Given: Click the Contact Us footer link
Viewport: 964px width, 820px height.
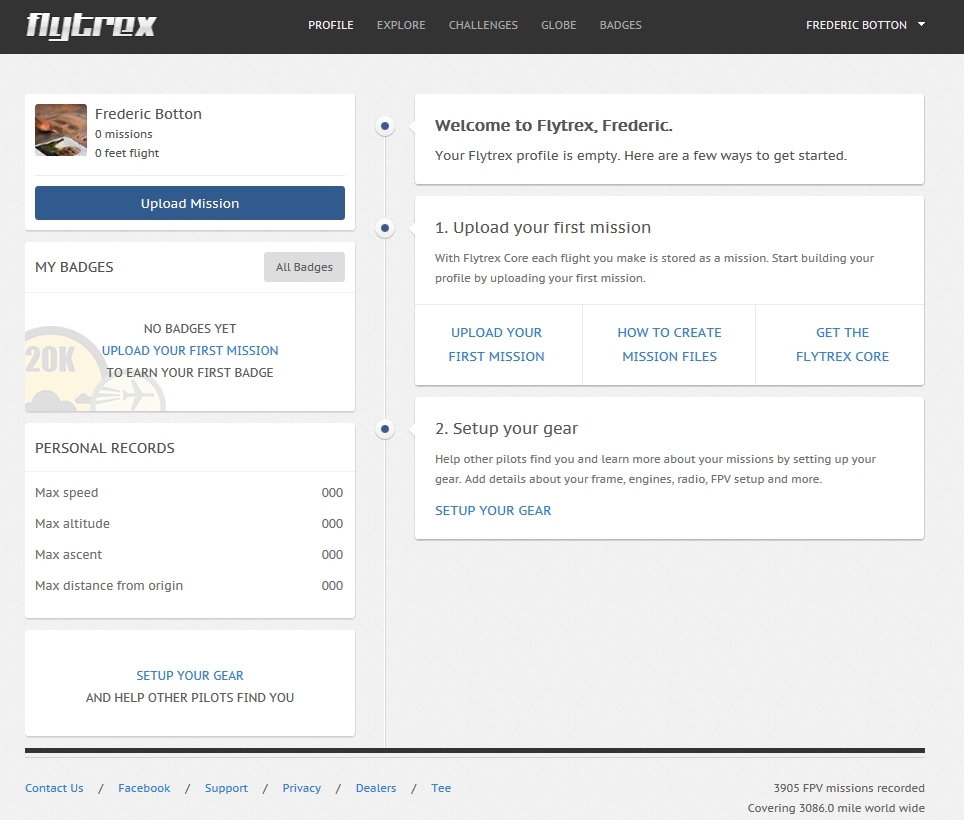Looking at the screenshot, I should click(x=54, y=788).
